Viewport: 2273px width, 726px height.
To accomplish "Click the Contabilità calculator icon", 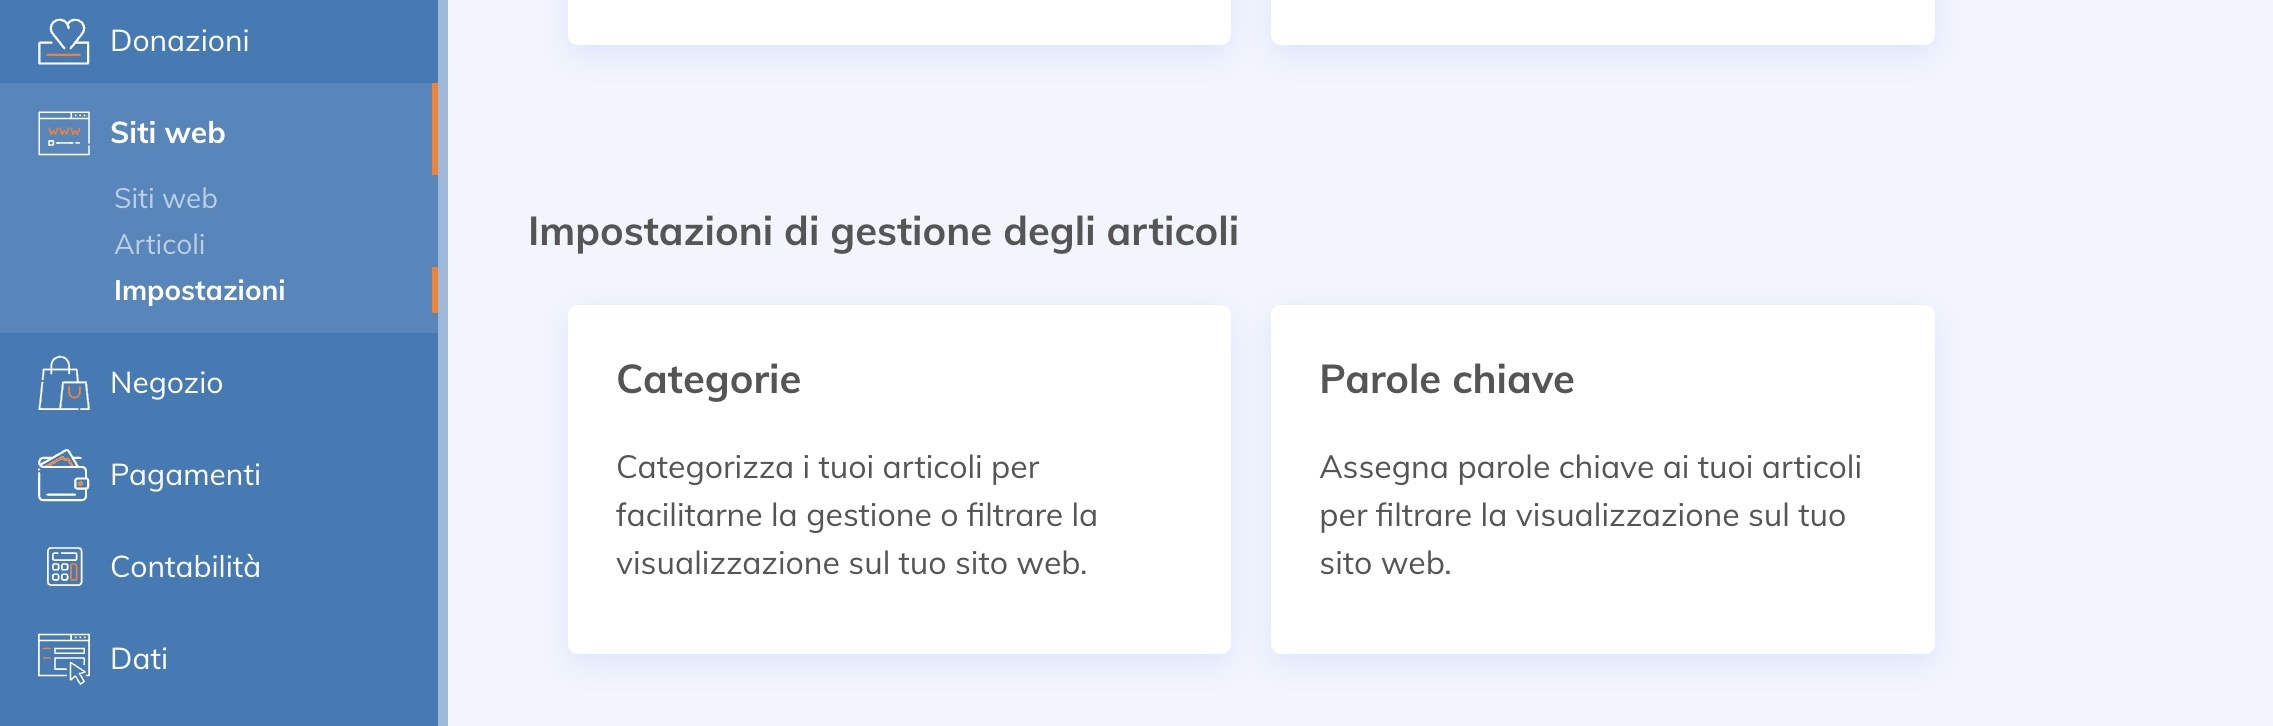I will 63,567.
